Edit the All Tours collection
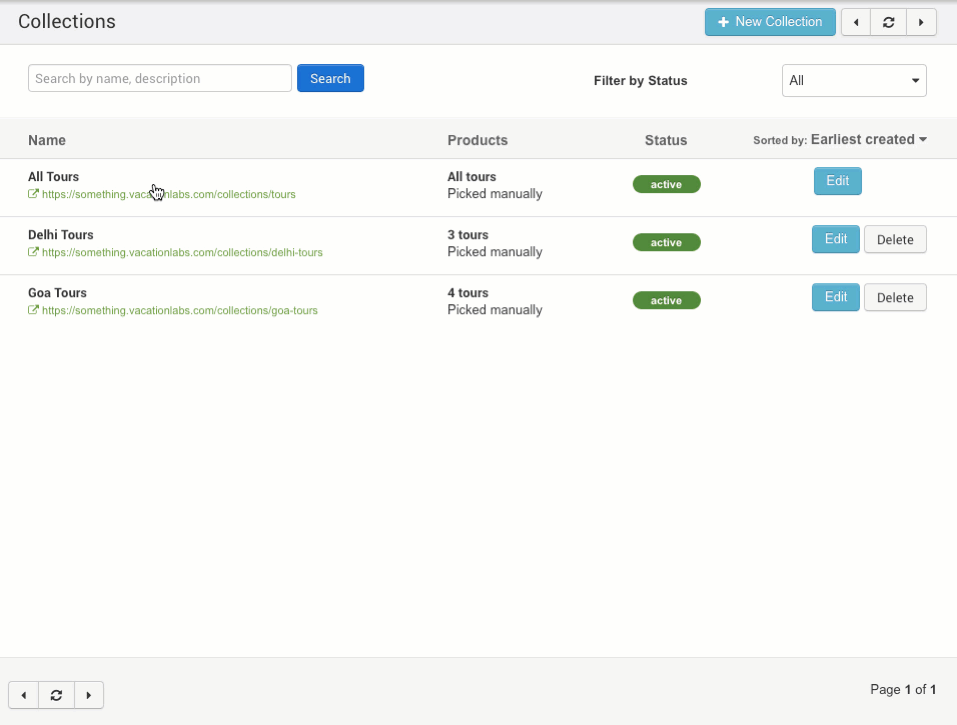Screen dimensions: 957x725 coord(837,181)
